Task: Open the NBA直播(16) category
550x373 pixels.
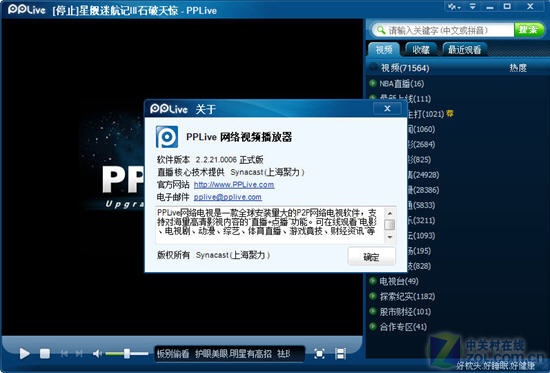Action: pos(402,84)
